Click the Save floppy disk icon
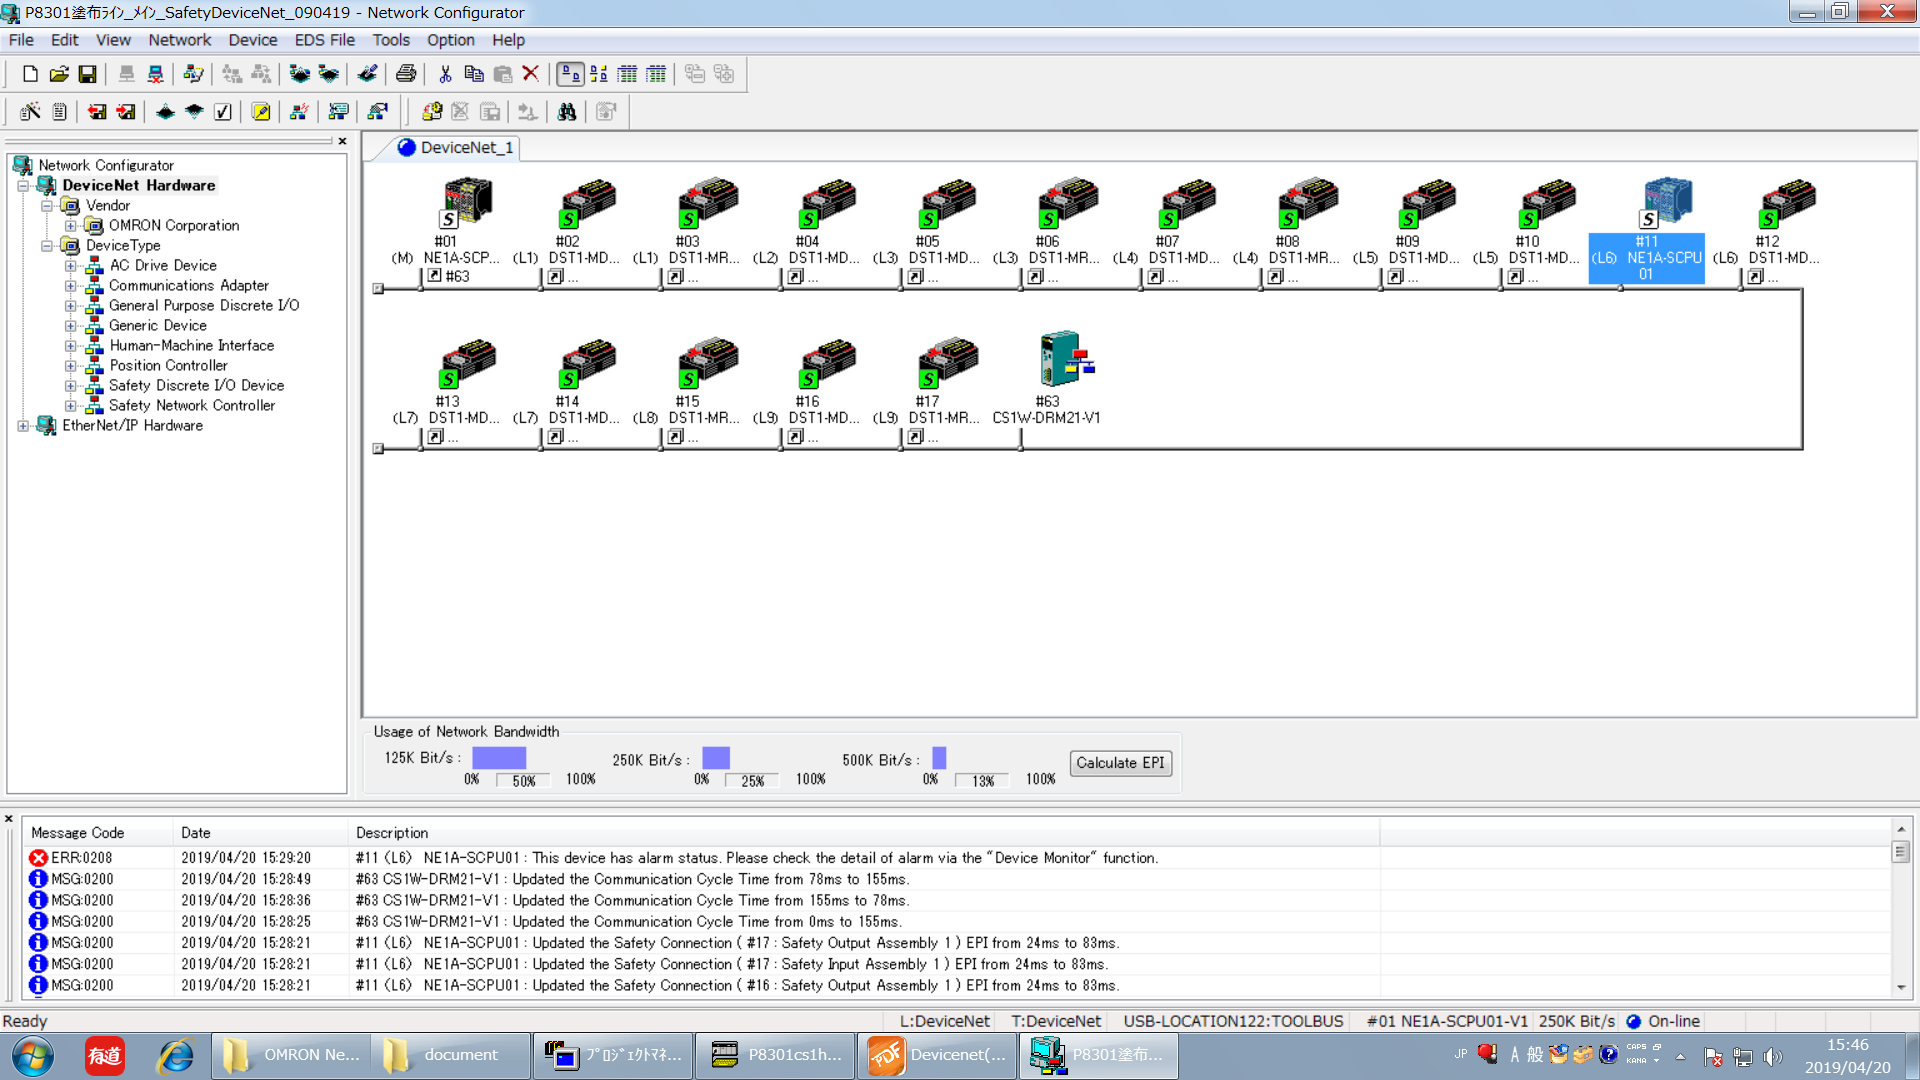The width and height of the screenshot is (1920, 1080). point(88,74)
